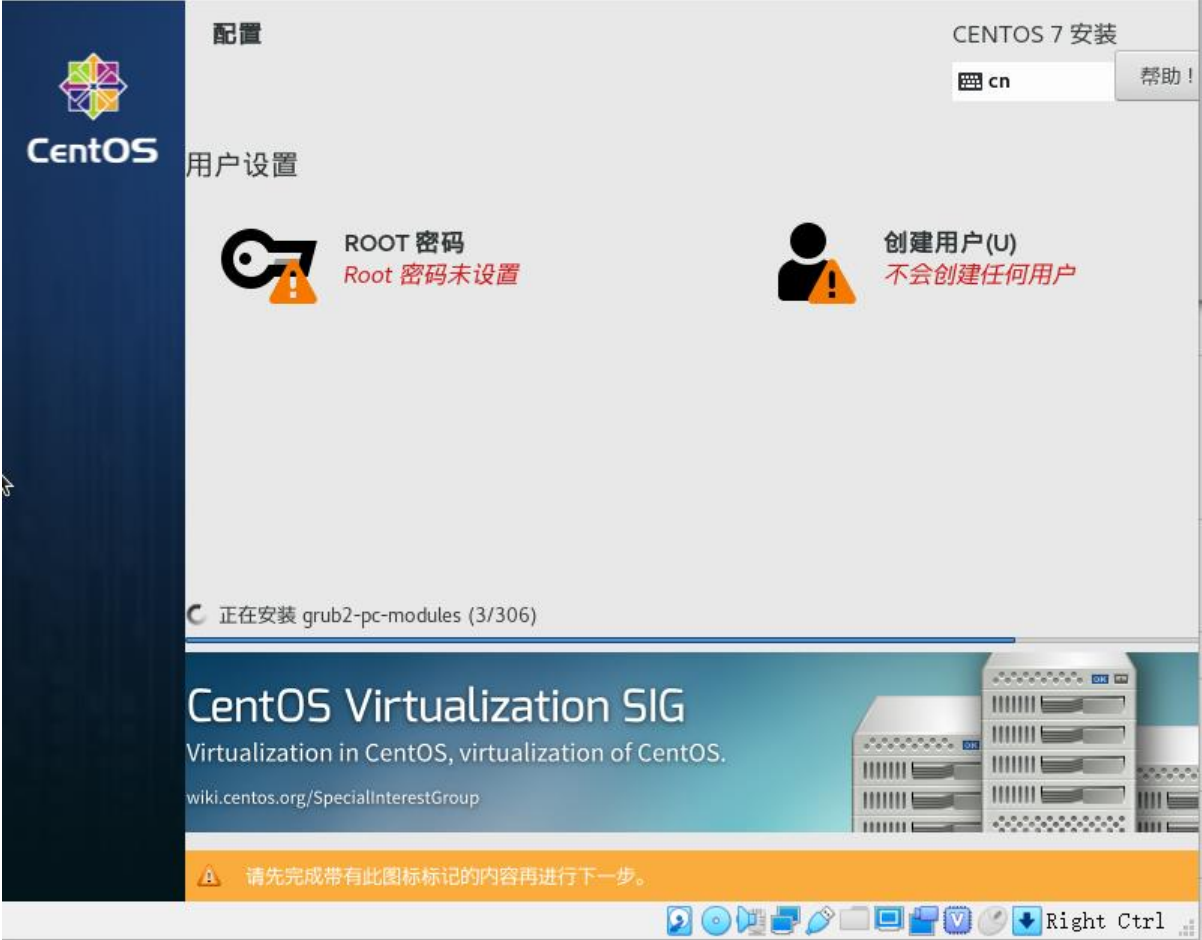Image resolution: width=1202 pixels, height=940 pixels.
Task: Click the audio speaker status icon
Action: pos(750,921)
